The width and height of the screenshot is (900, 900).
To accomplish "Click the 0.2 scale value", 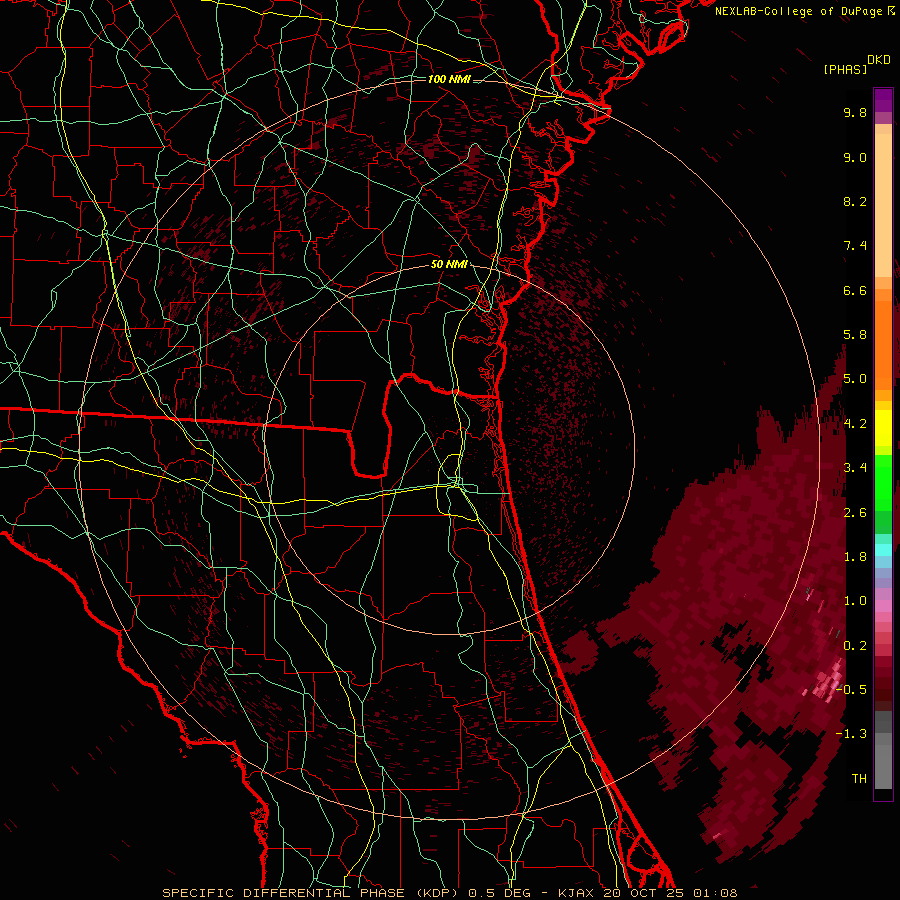I will (x=855, y=646).
